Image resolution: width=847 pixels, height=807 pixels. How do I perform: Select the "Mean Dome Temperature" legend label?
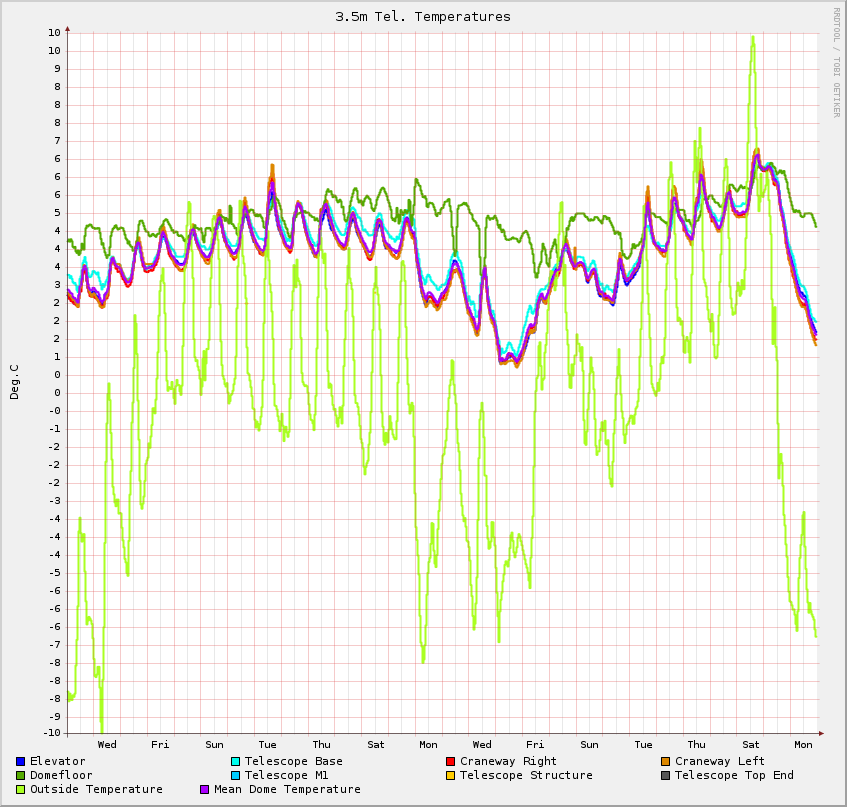coord(287,789)
